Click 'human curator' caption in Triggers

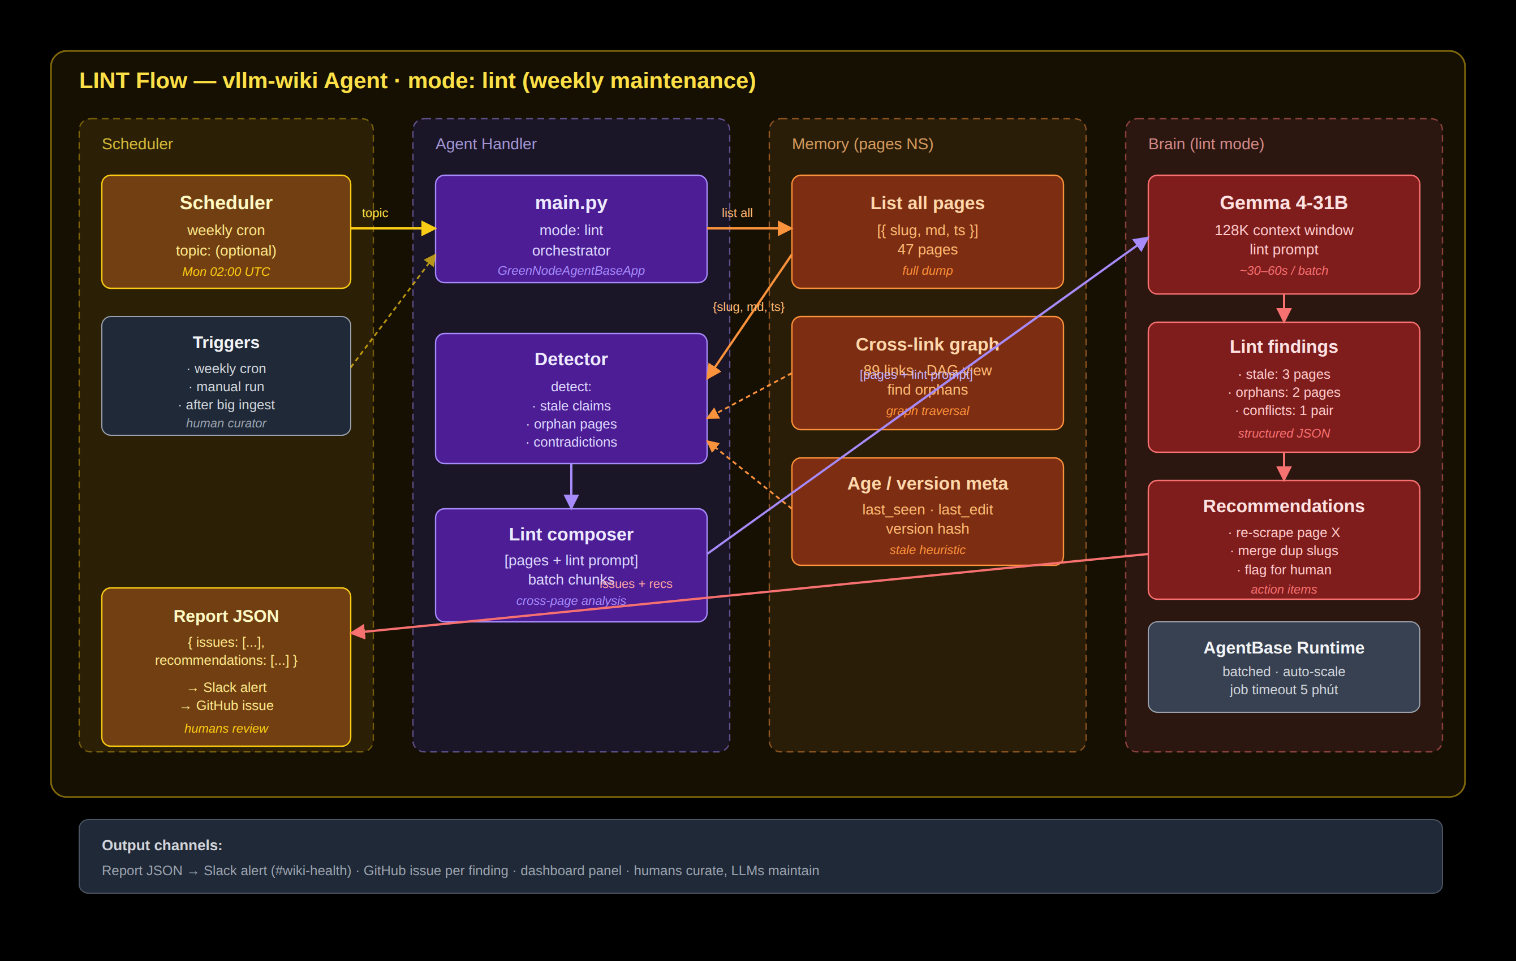(x=226, y=423)
